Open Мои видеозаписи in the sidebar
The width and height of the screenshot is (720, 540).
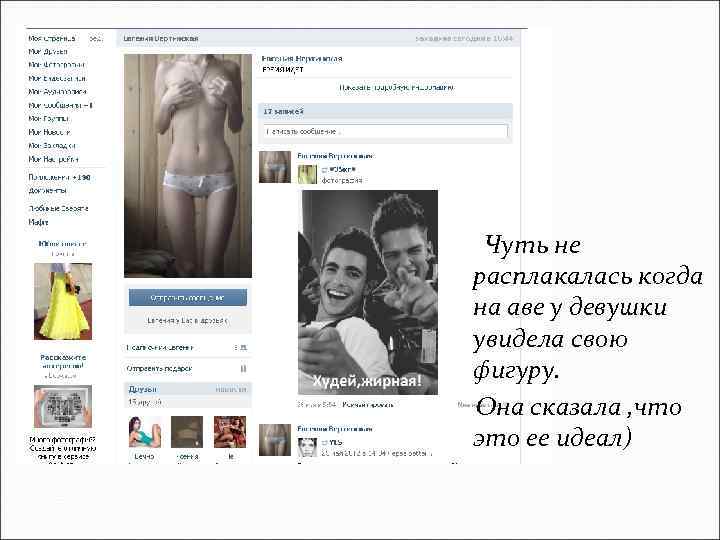pyautogui.click(x=57, y=79)
